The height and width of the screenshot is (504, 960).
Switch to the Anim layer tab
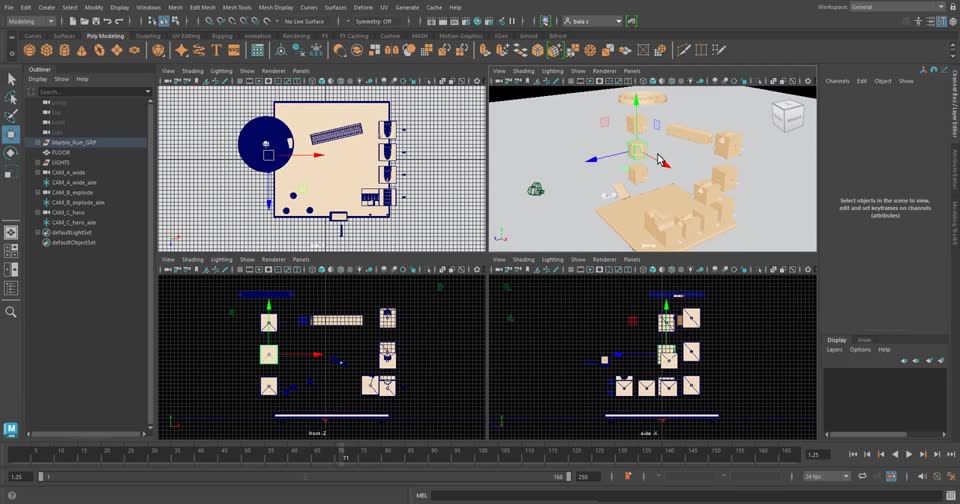[x=864, y=340]
